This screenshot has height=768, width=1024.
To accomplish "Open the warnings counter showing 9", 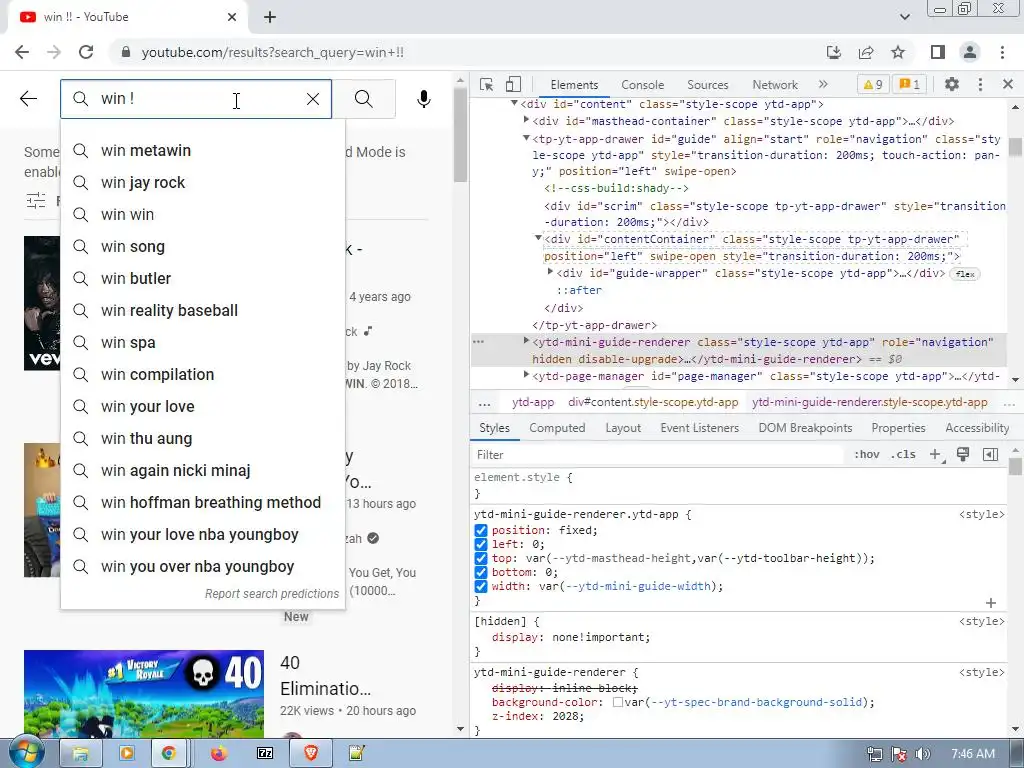I will 872,84.
